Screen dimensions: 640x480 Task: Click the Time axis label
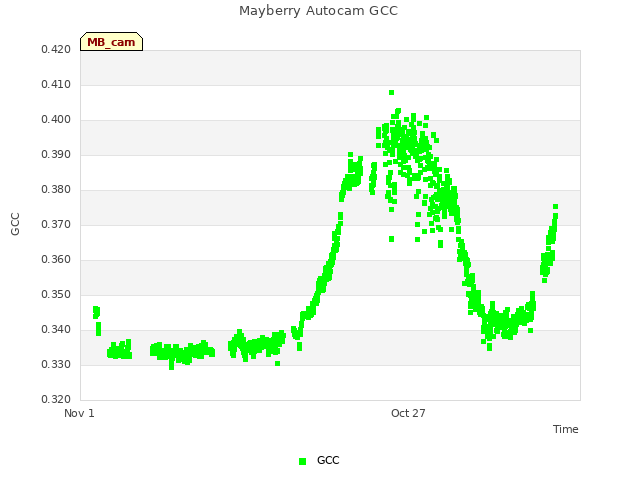tap(566, 429)
